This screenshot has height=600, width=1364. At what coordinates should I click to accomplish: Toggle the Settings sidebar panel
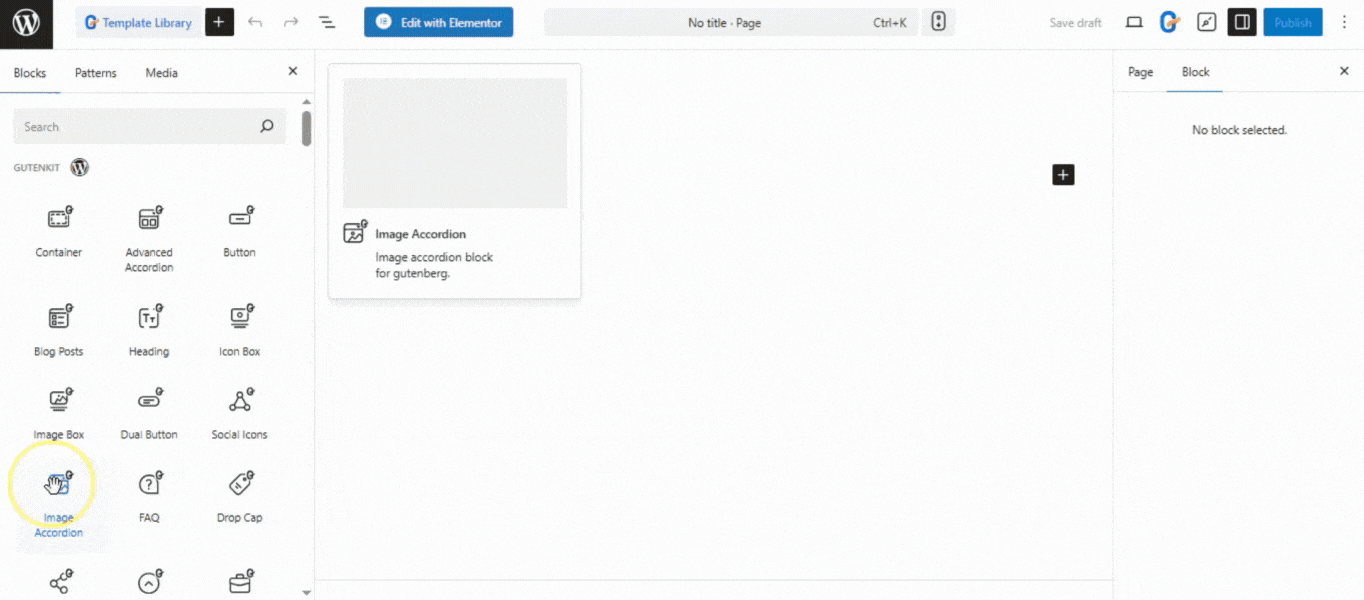coord(1241,21)
